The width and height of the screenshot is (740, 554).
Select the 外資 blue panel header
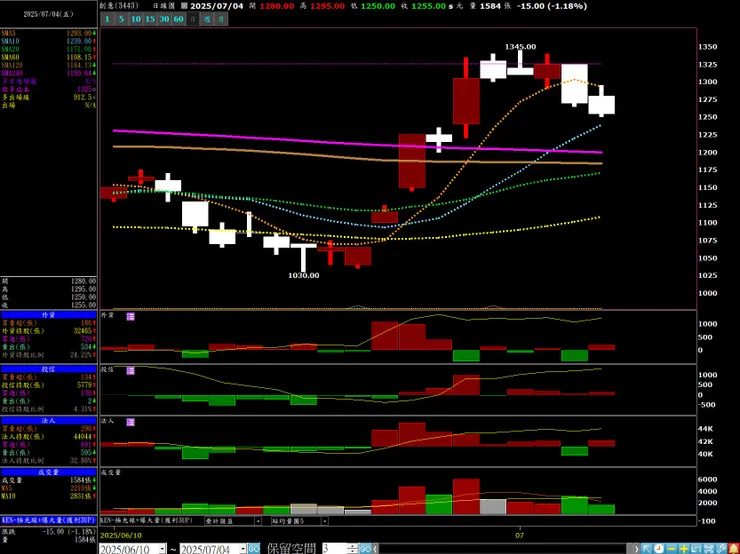pos(49,315)
